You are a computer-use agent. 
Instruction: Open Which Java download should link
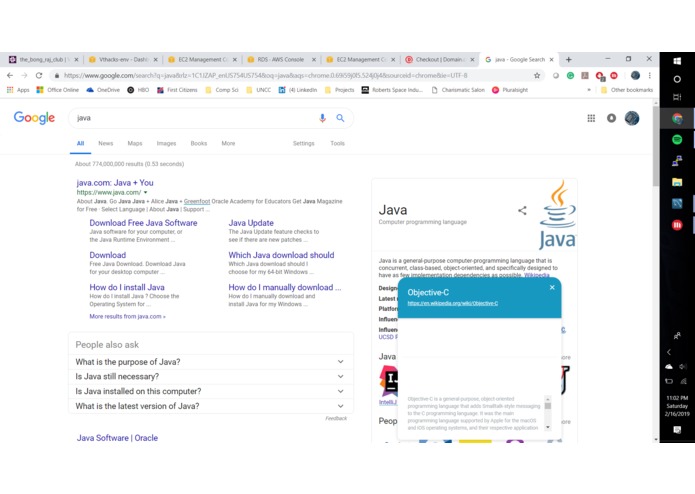pyautogui.click(x=281, y=255)
